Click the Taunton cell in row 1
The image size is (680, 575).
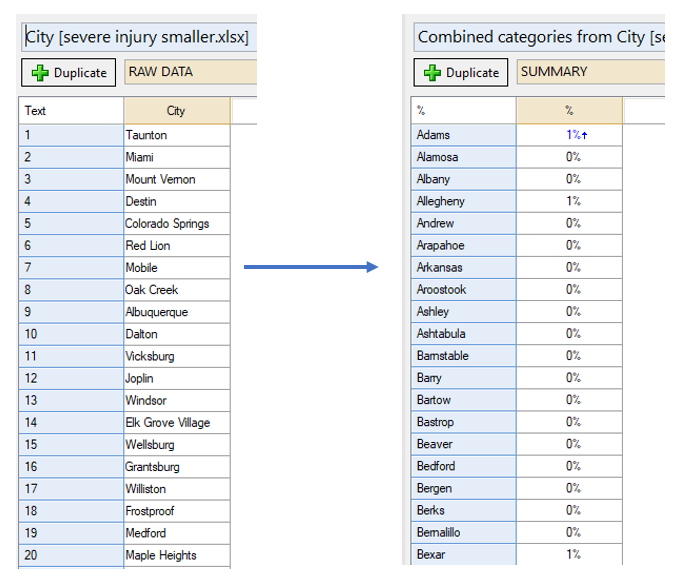tap(177, 135)
